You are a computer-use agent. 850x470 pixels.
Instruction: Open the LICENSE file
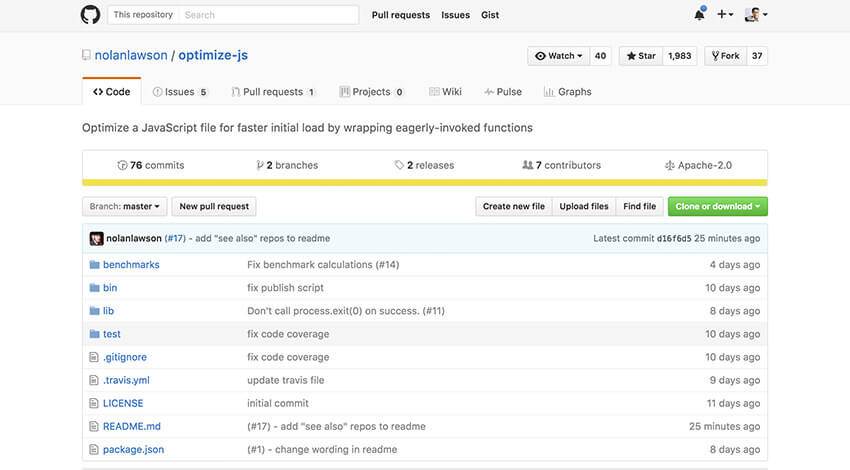click(x=123, y=403)
